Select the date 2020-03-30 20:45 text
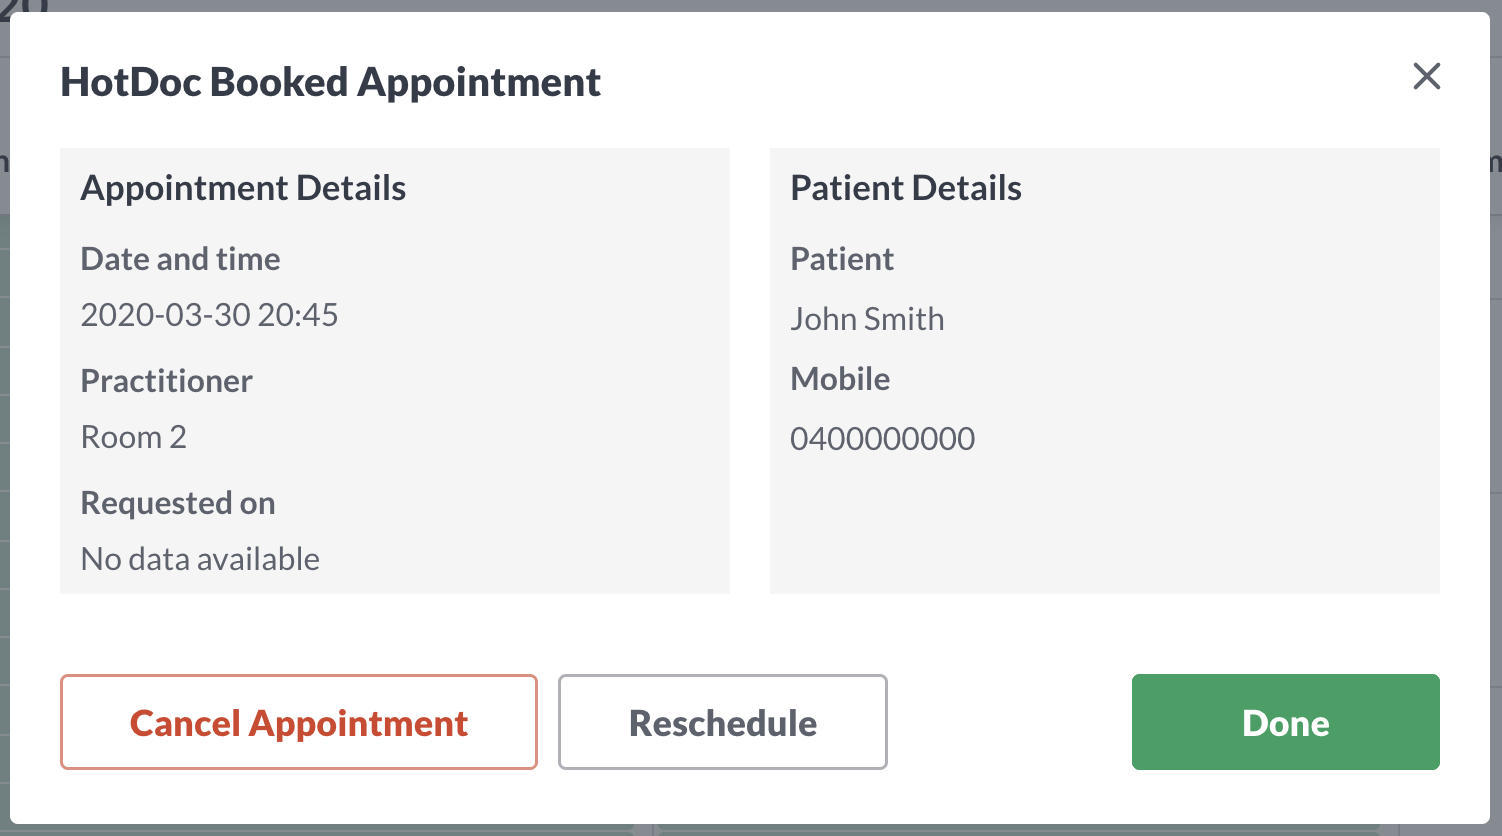The height and width of the screenshot is (836, 1502). [209, 315]
